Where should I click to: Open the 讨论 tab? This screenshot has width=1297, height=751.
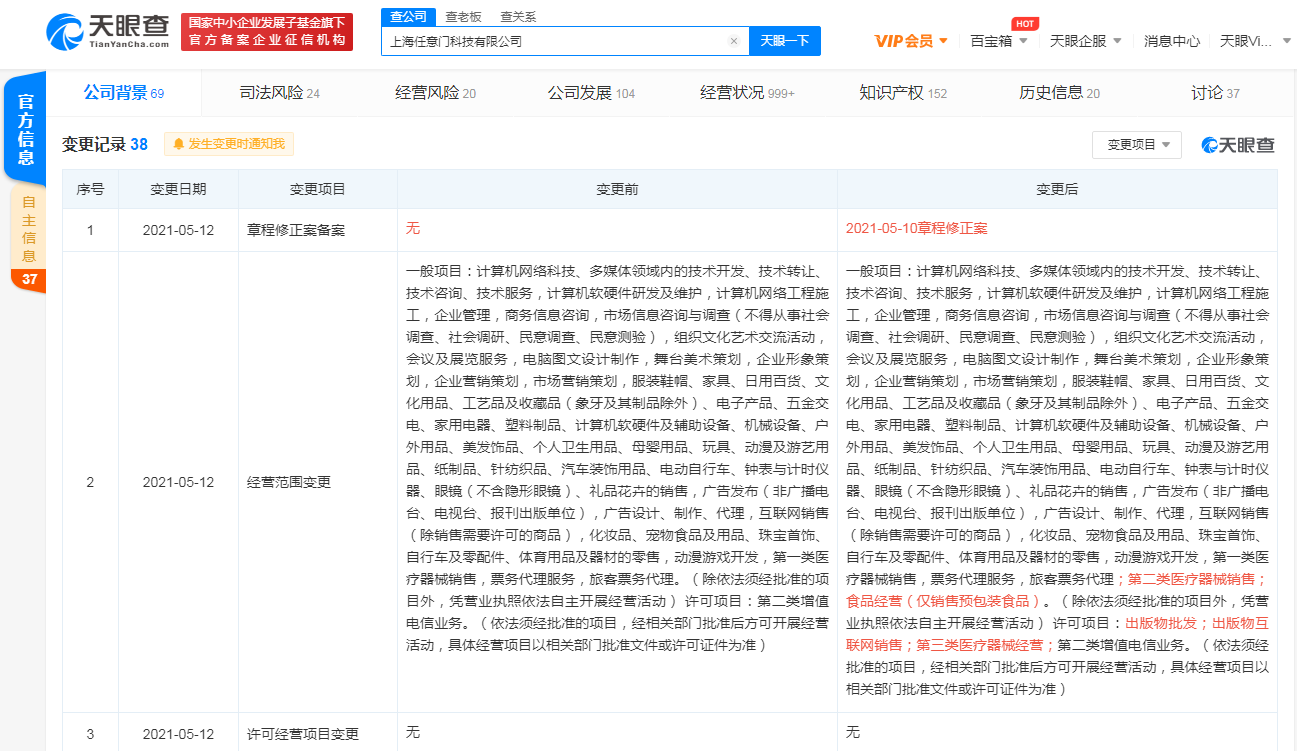click(1214, 93)
